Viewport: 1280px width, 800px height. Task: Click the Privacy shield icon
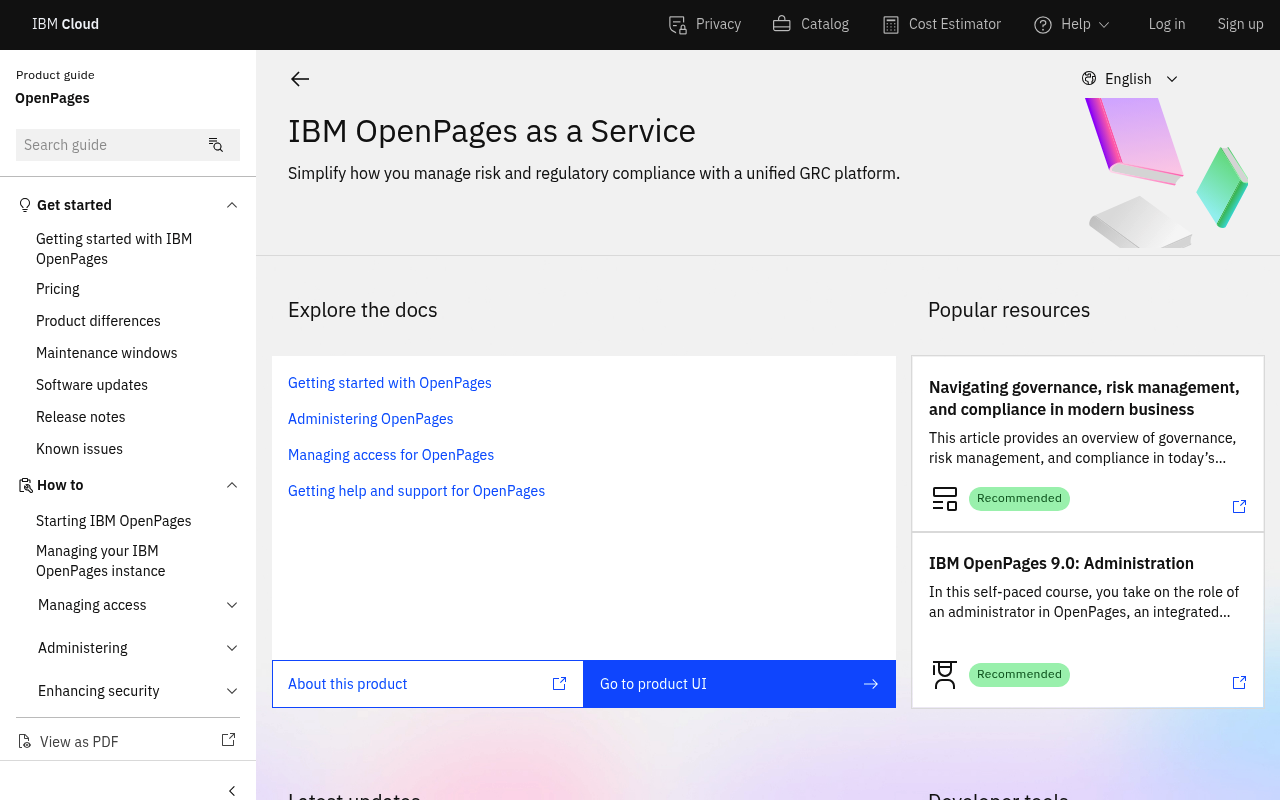tap(678, 25)
